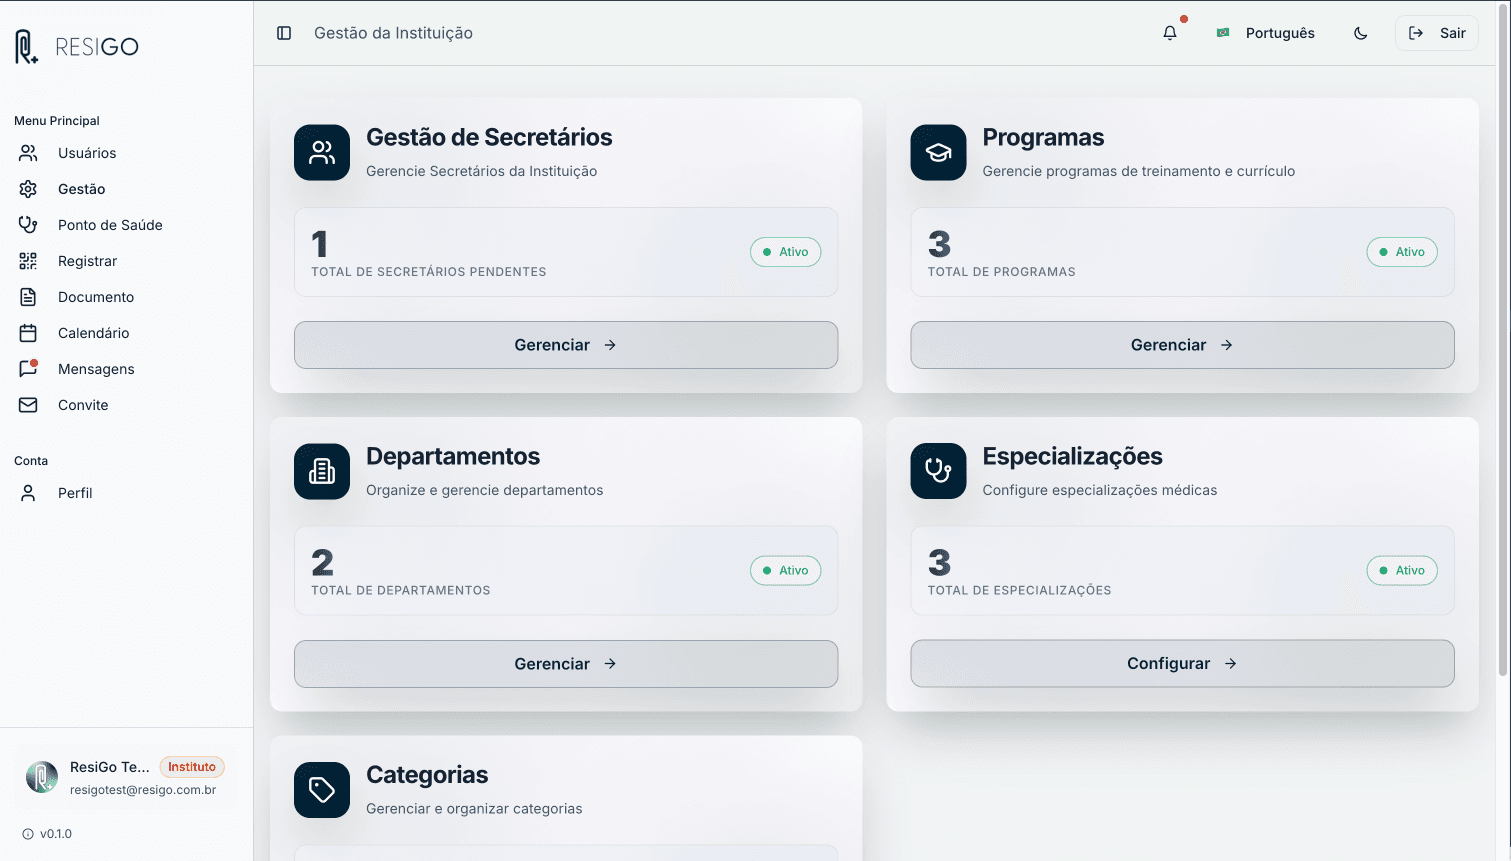Click the Categorias card heading
This screenshot has width=1511, height=861.
pyautogui.click(x=427, y=775)
